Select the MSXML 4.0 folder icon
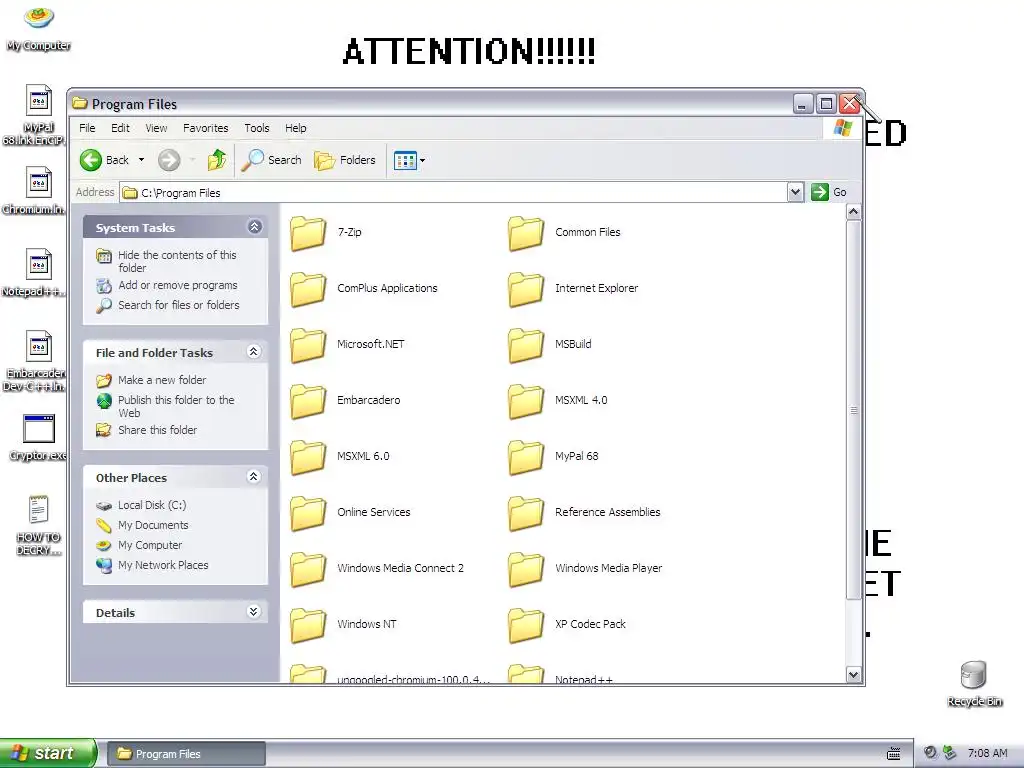The width and height of the screenshot is (1024, 768). pyautogui.click(x=526, y=402)
